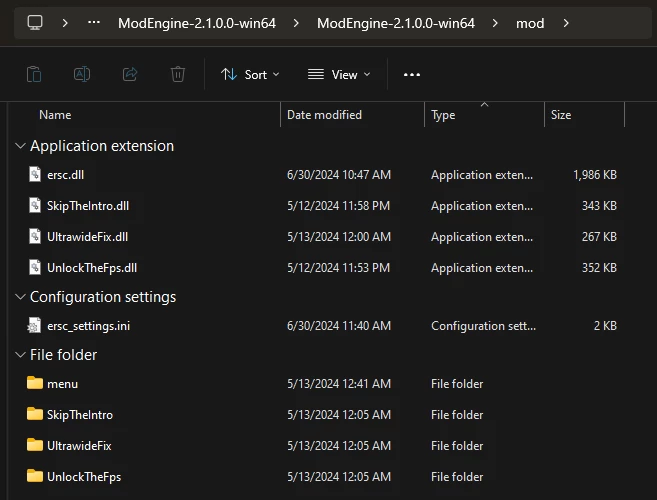Click the 343 KB size value
The image size is (657, 500).
(599, 206)
